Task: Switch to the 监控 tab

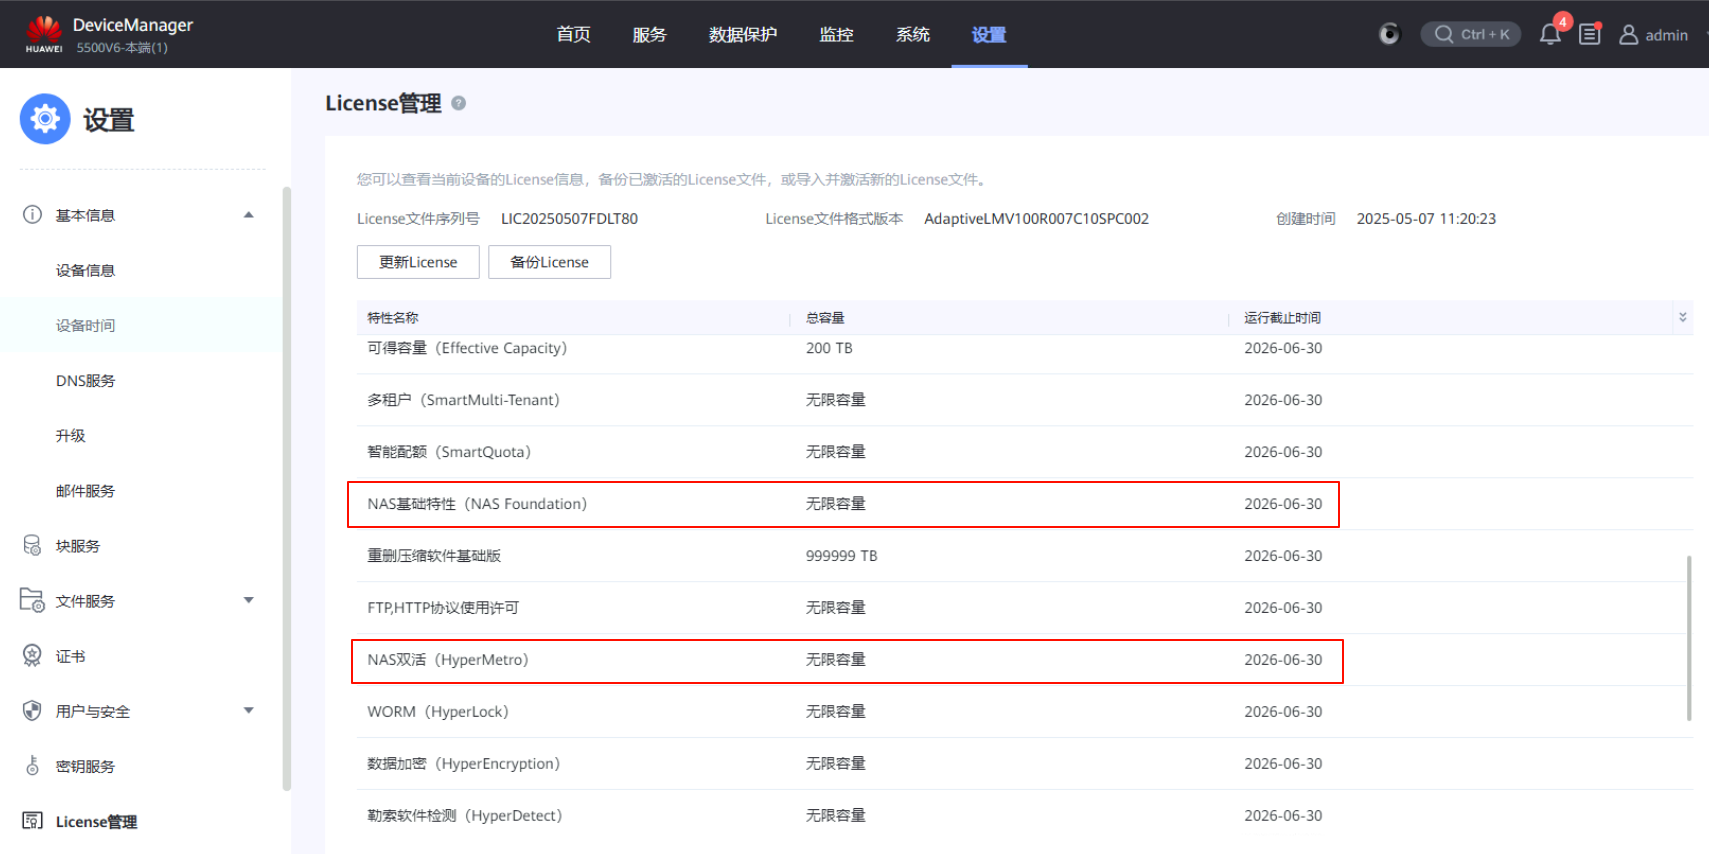Action: coord(836,35)
